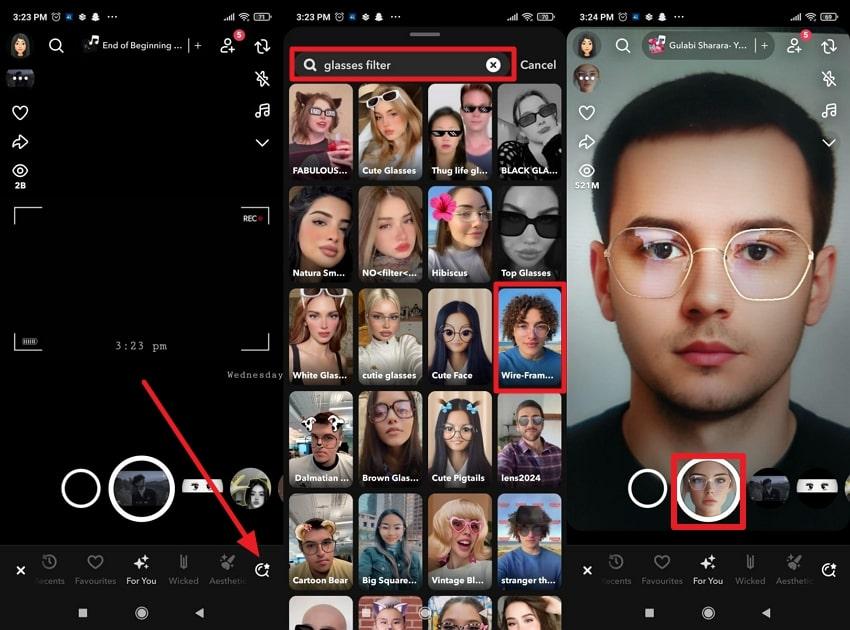Open the Top Glasses lens
The image size is (850, 630).
pos(529,233)
